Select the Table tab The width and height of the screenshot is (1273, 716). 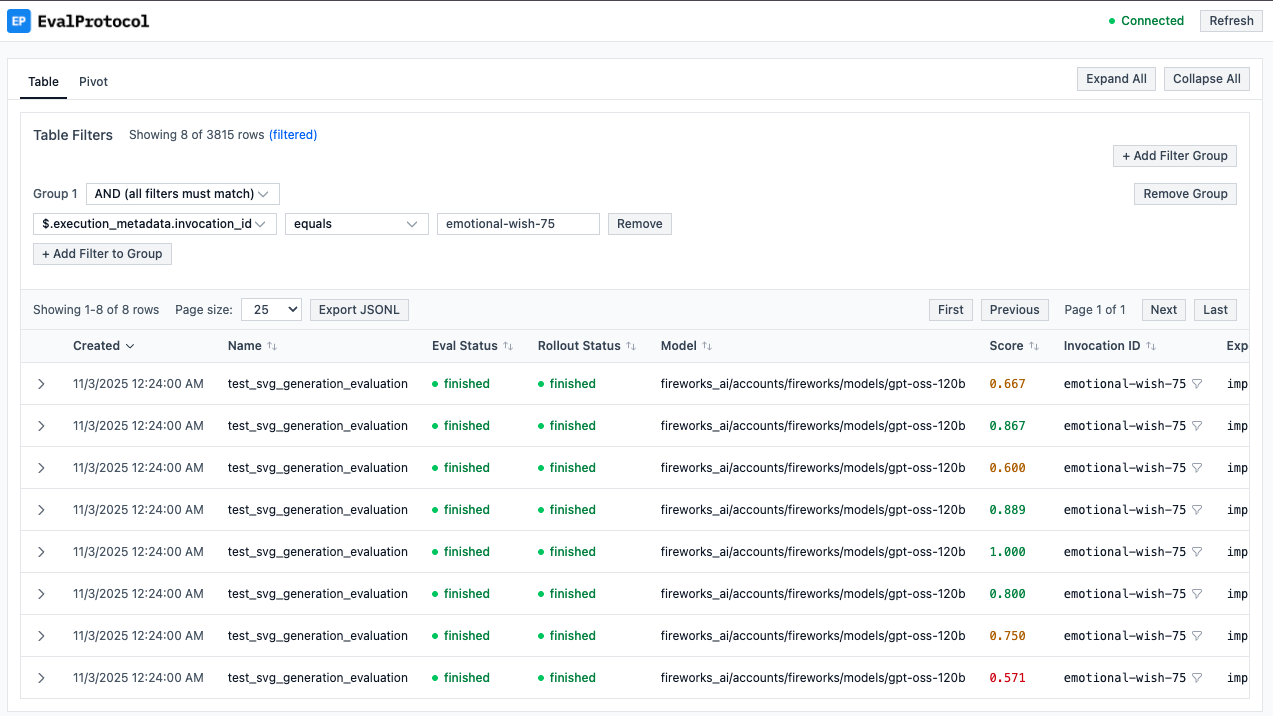[43, 81]
